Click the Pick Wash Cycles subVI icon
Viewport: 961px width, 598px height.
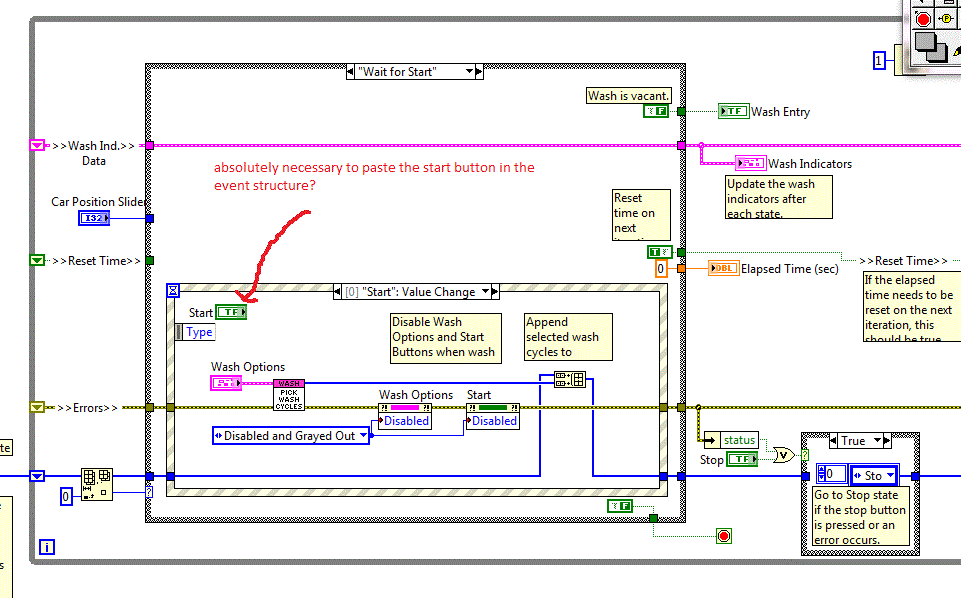[x=289, y=395]
